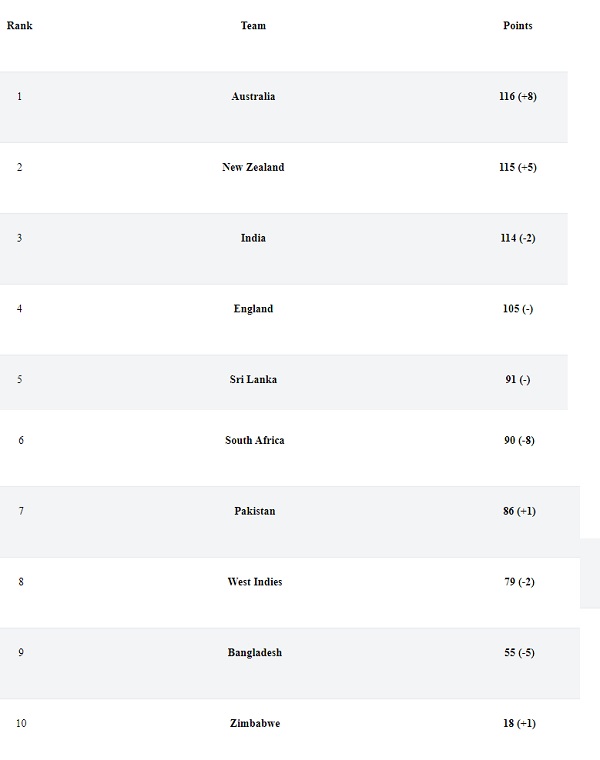
Task: Click Australia's 116 (+8) points value
Action: click(517, 97)
